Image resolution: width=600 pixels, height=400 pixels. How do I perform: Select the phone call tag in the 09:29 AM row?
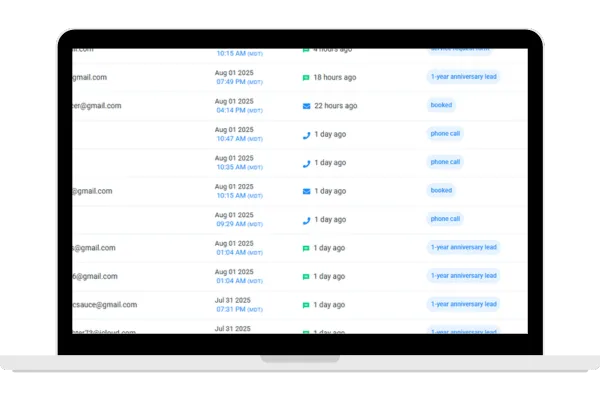pos(445,219)
